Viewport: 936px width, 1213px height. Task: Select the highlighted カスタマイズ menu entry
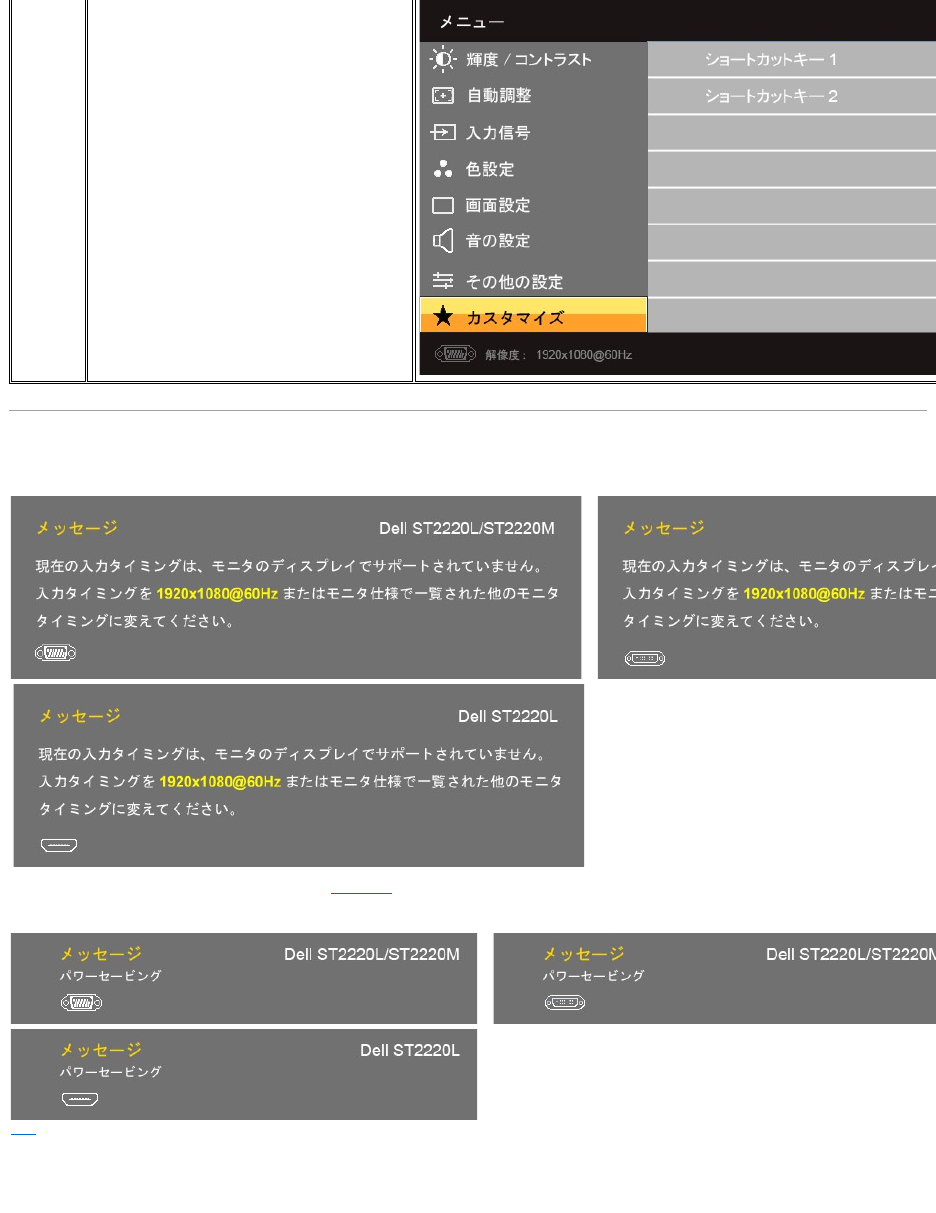(533, 316)
